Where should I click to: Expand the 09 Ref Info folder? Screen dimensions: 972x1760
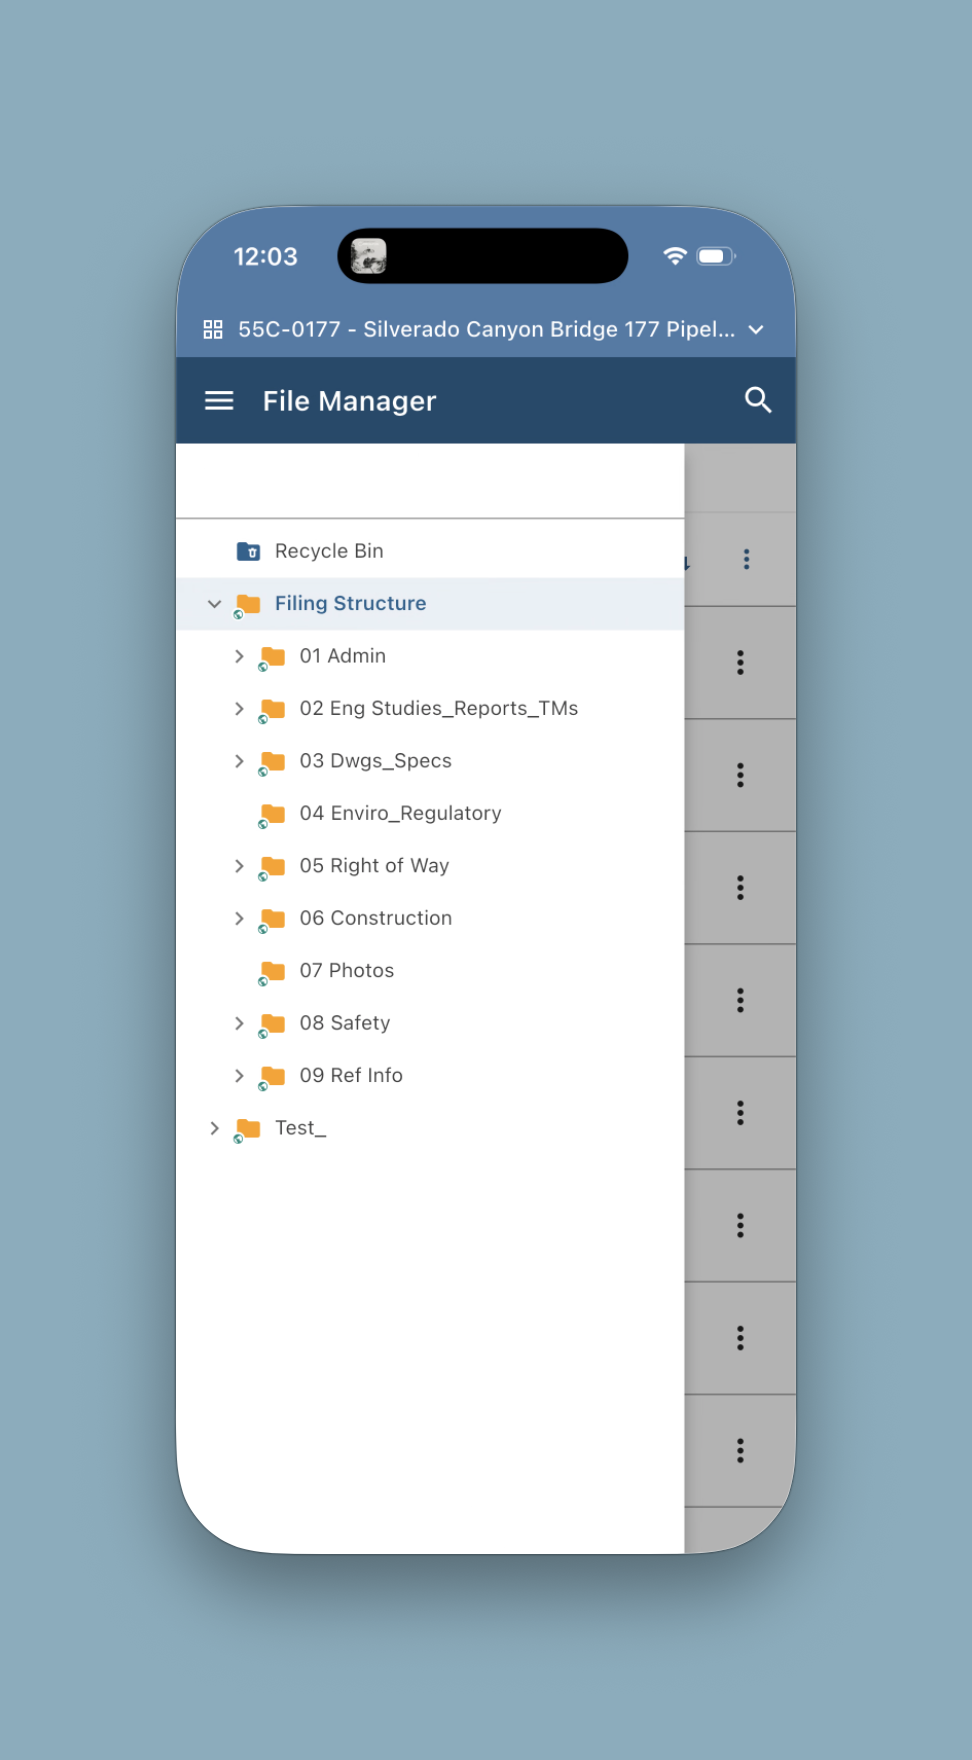click(239, 1076)
